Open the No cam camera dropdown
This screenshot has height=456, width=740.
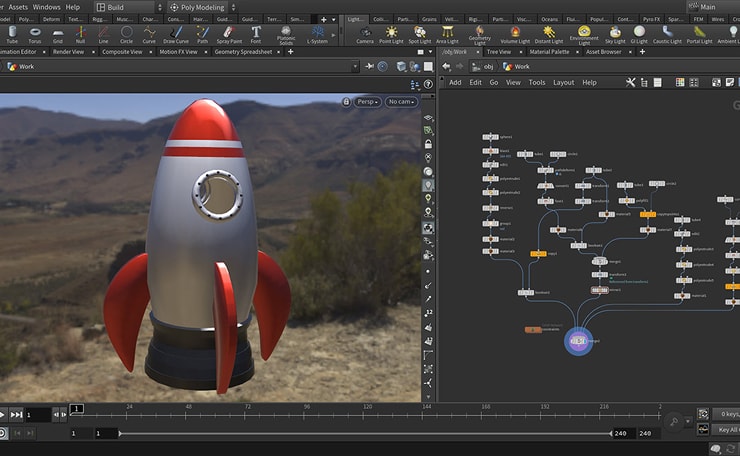coord(403,101)
